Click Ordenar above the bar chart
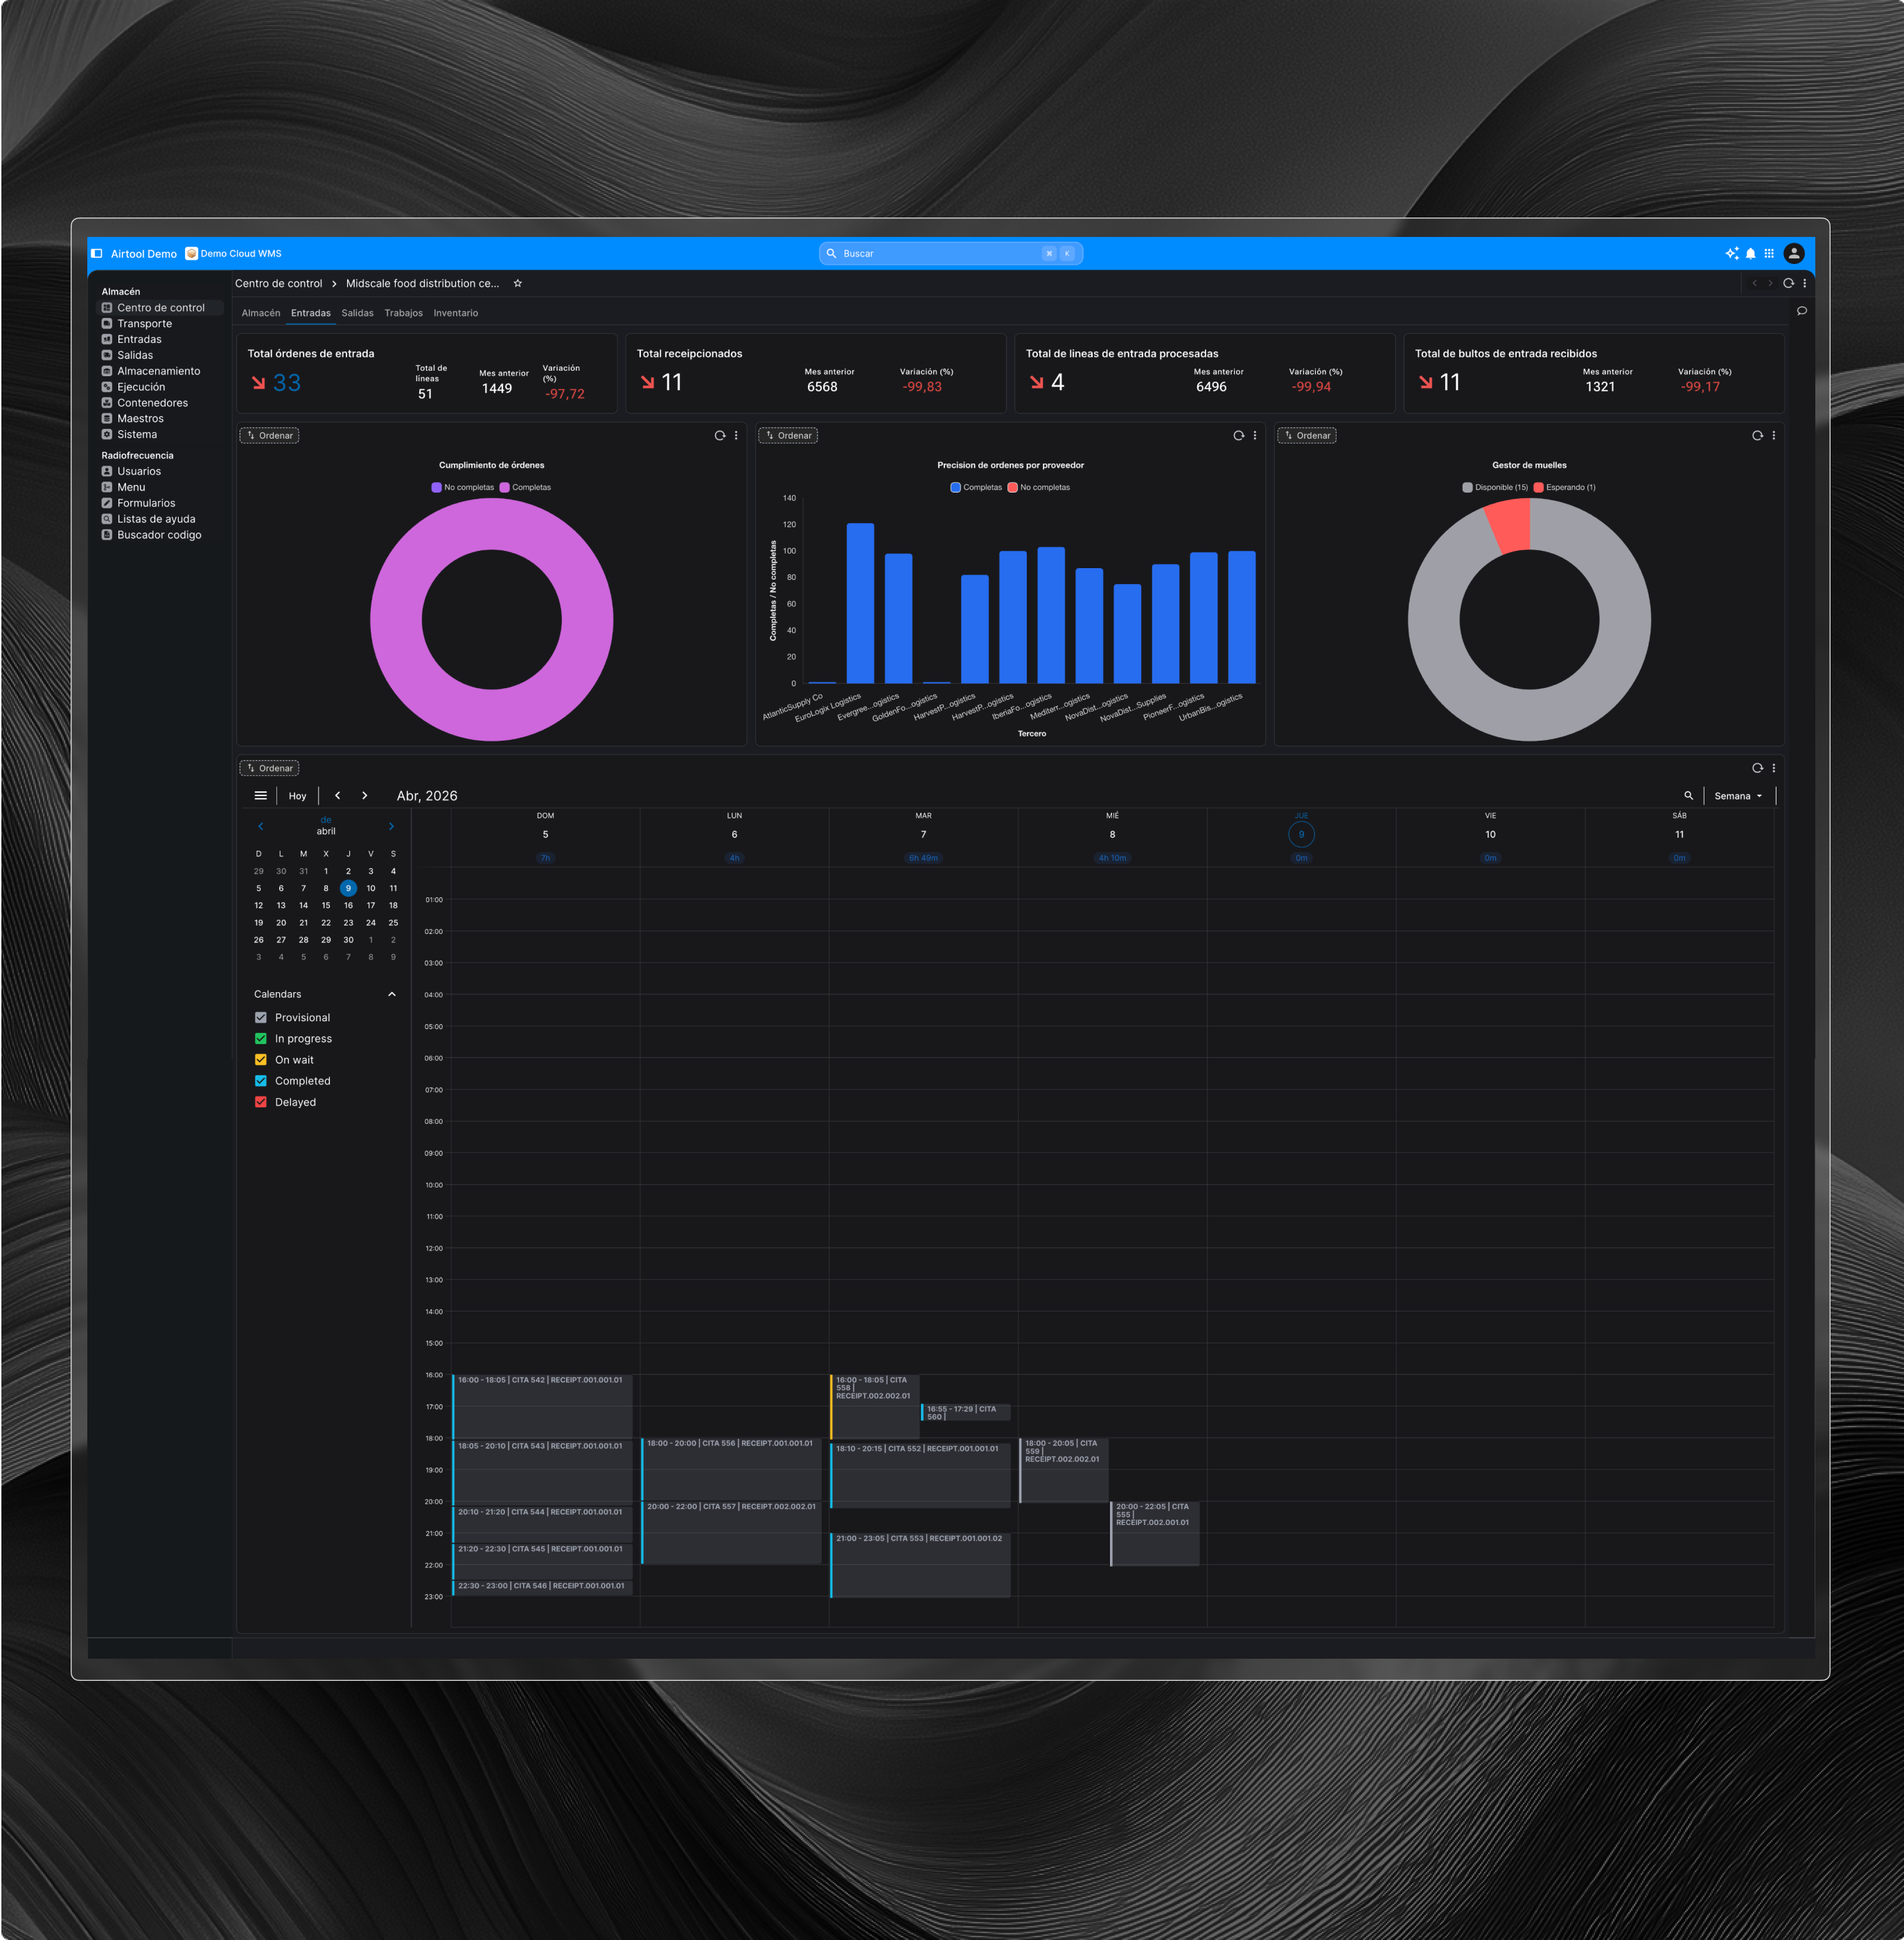The image size is (1904, 1940). 788,436
